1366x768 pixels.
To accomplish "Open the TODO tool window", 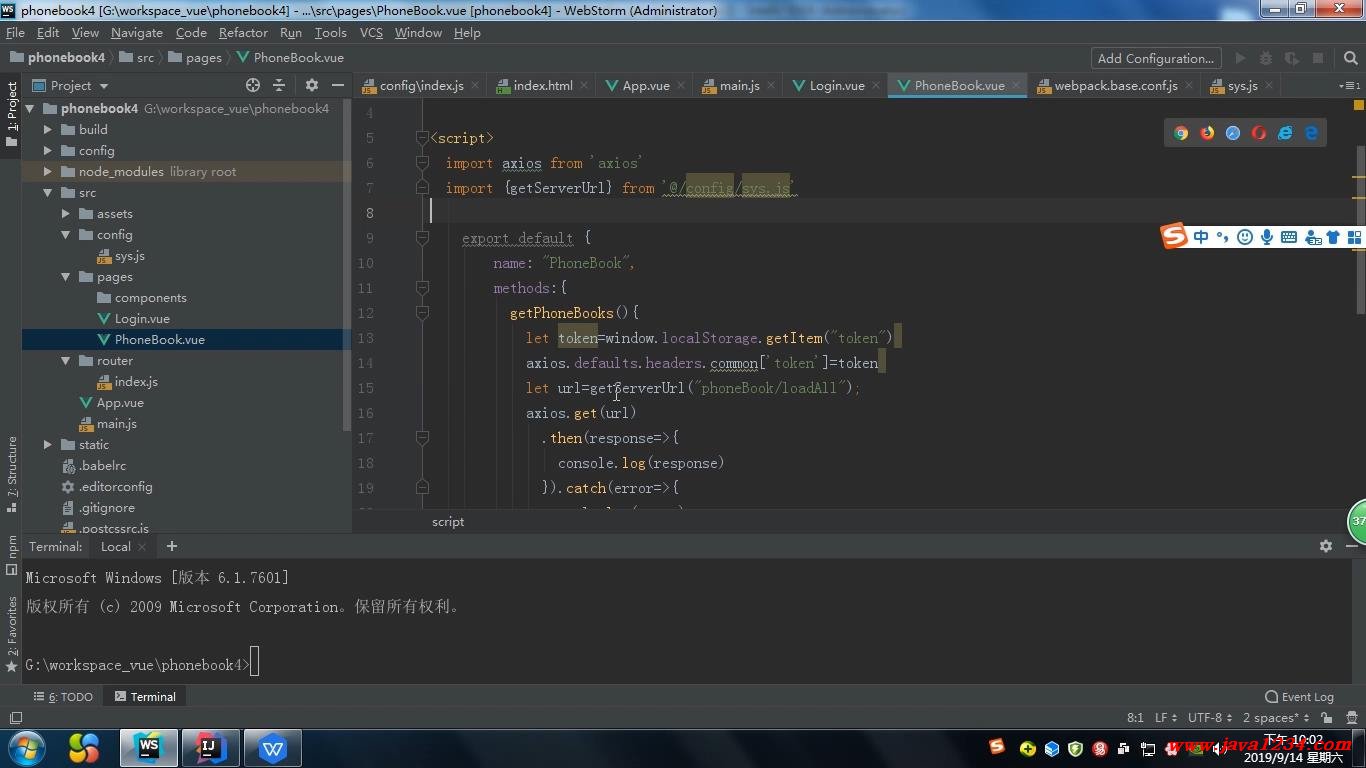I will point(63,697).
